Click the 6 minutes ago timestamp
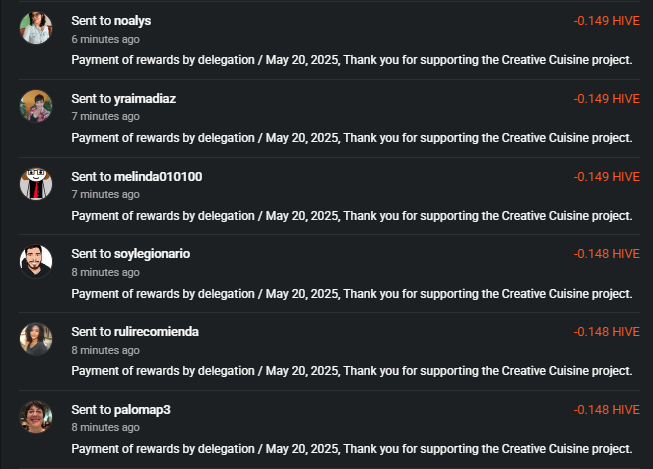The image size is (653, 469). pyautogui.click(x=105, y=39)
